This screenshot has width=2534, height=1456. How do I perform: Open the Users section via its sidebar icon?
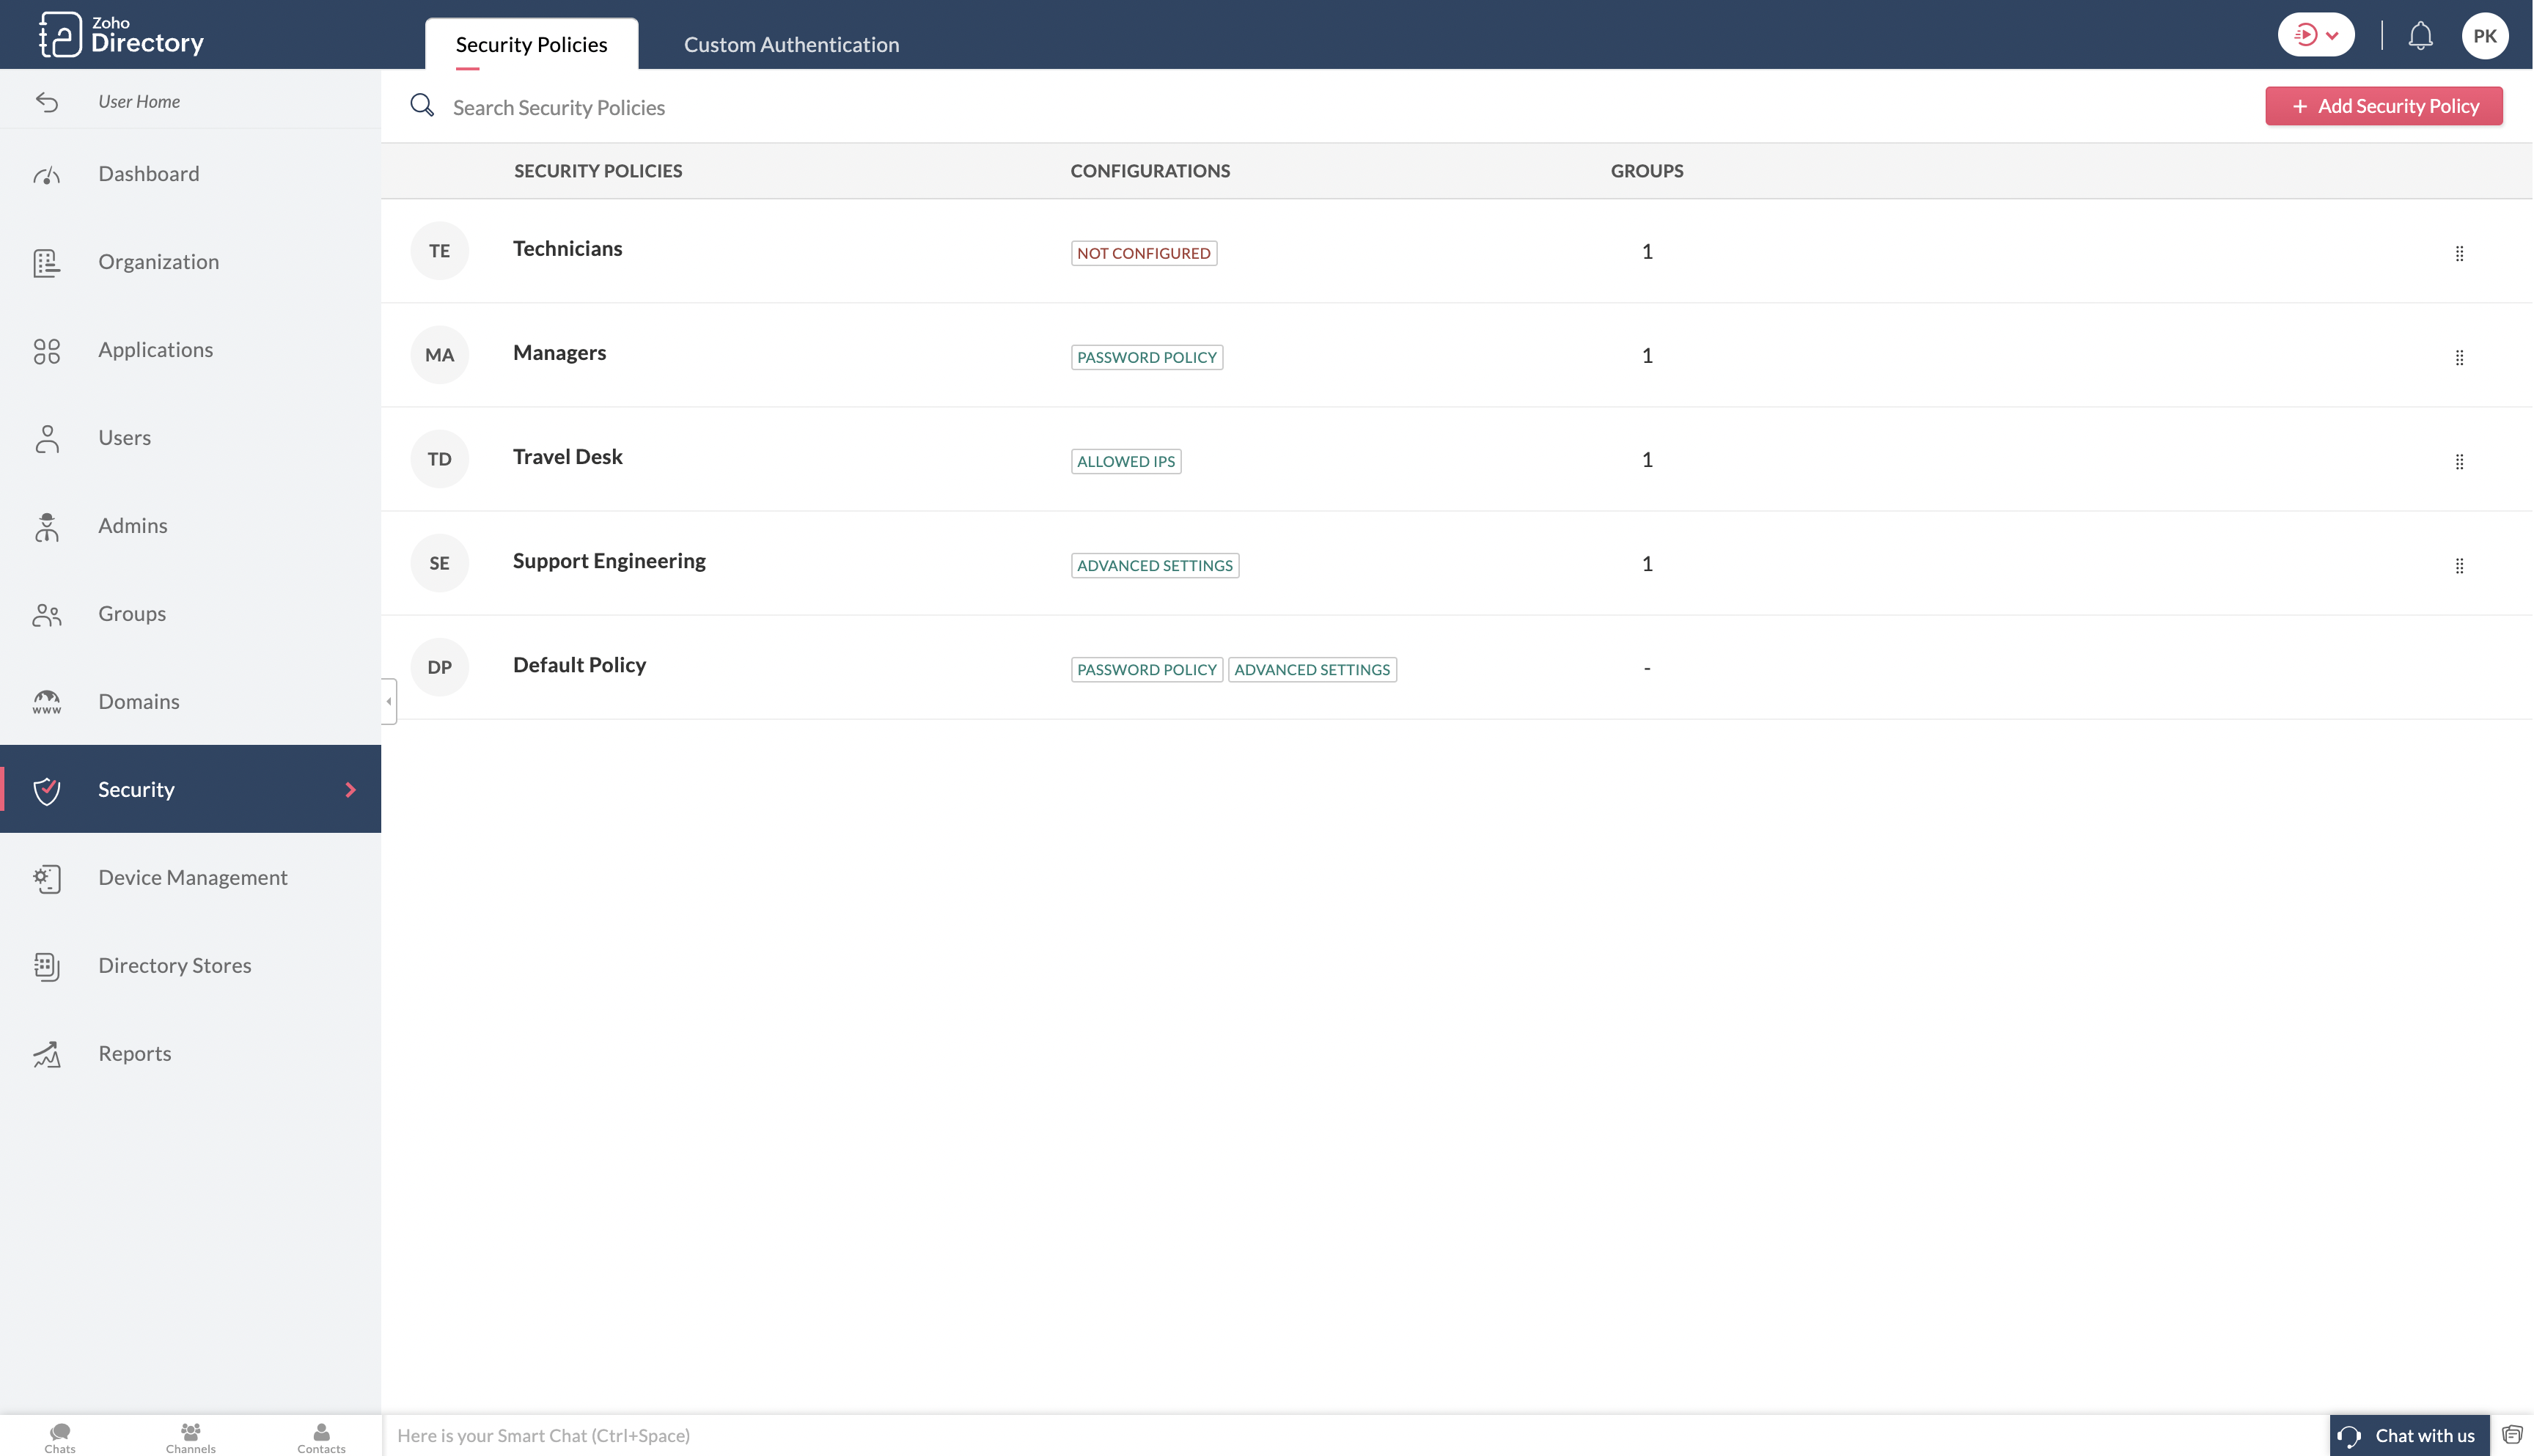(47, 438)
